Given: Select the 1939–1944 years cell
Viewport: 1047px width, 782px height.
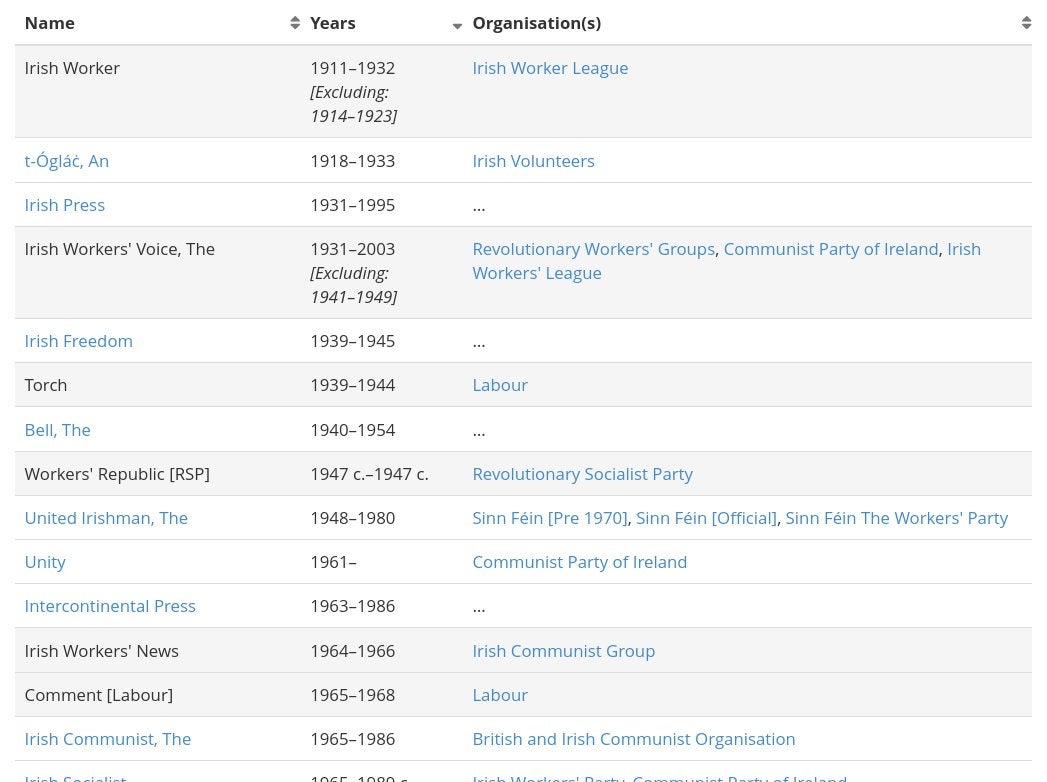Looking at the screenshot, I should tap(382, 385).
